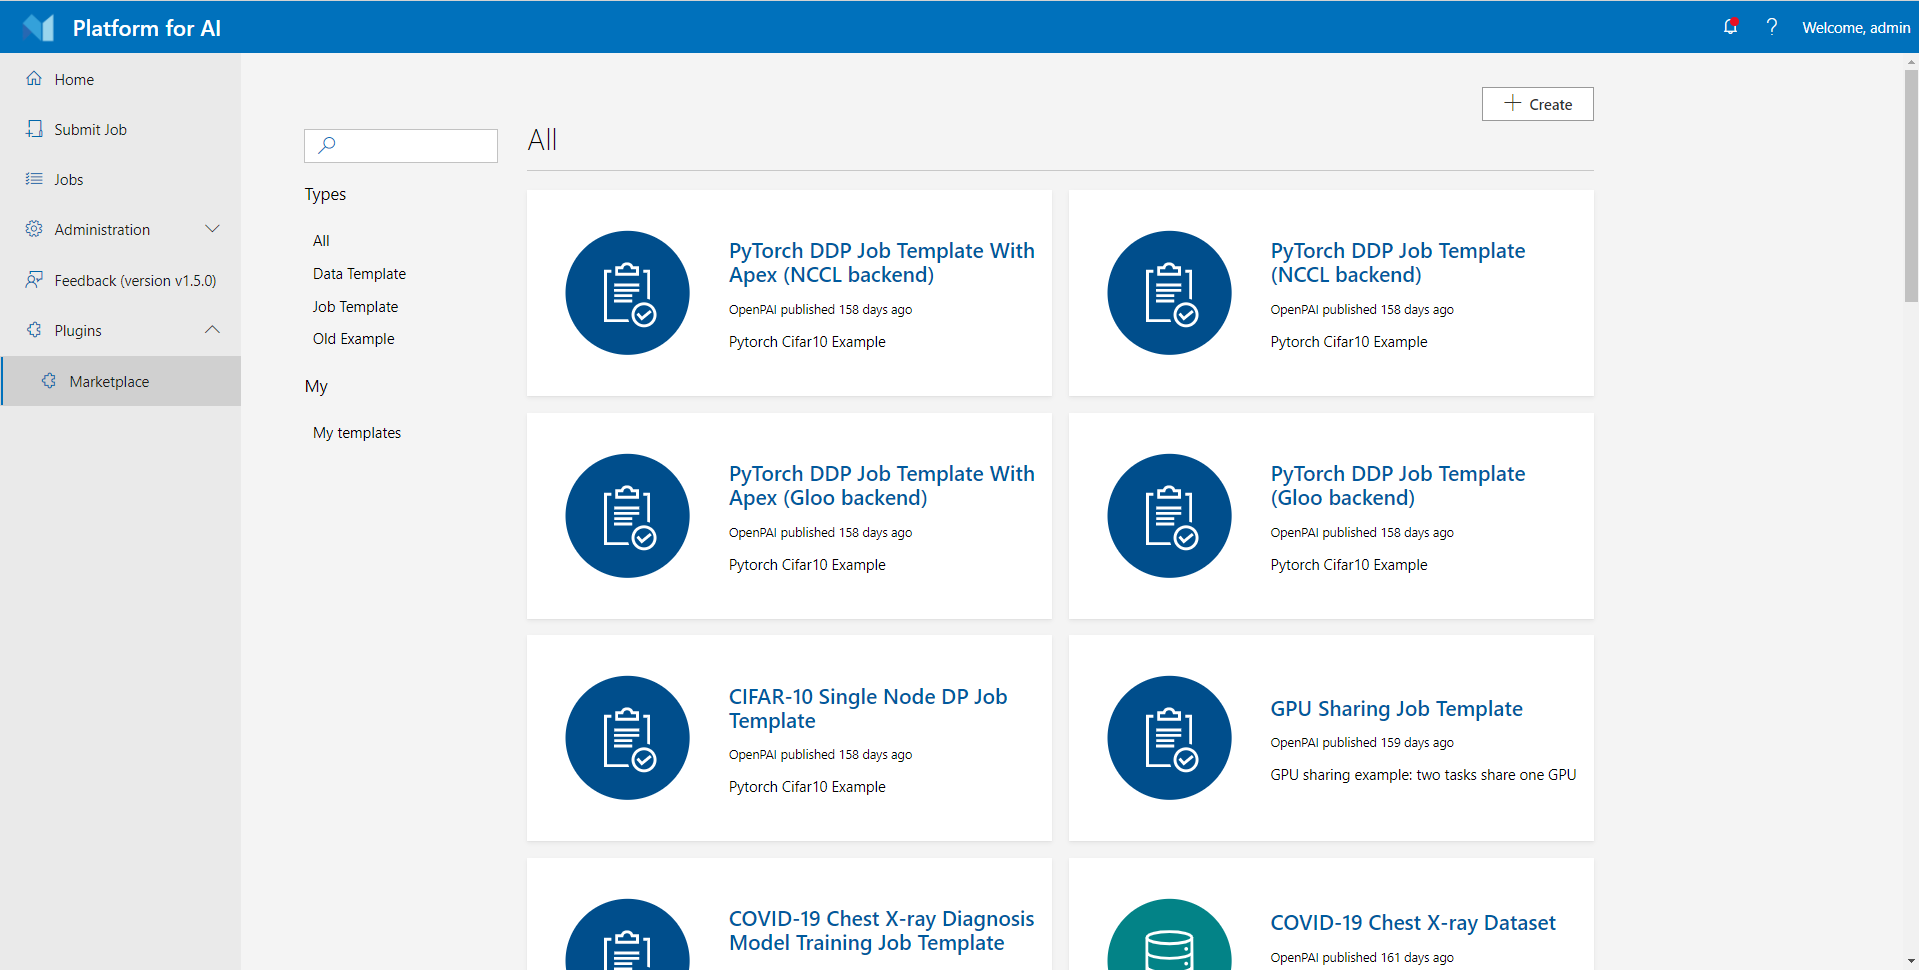
Task: Click the Marketplace puzzle icon
Action: tap(49, 381)
